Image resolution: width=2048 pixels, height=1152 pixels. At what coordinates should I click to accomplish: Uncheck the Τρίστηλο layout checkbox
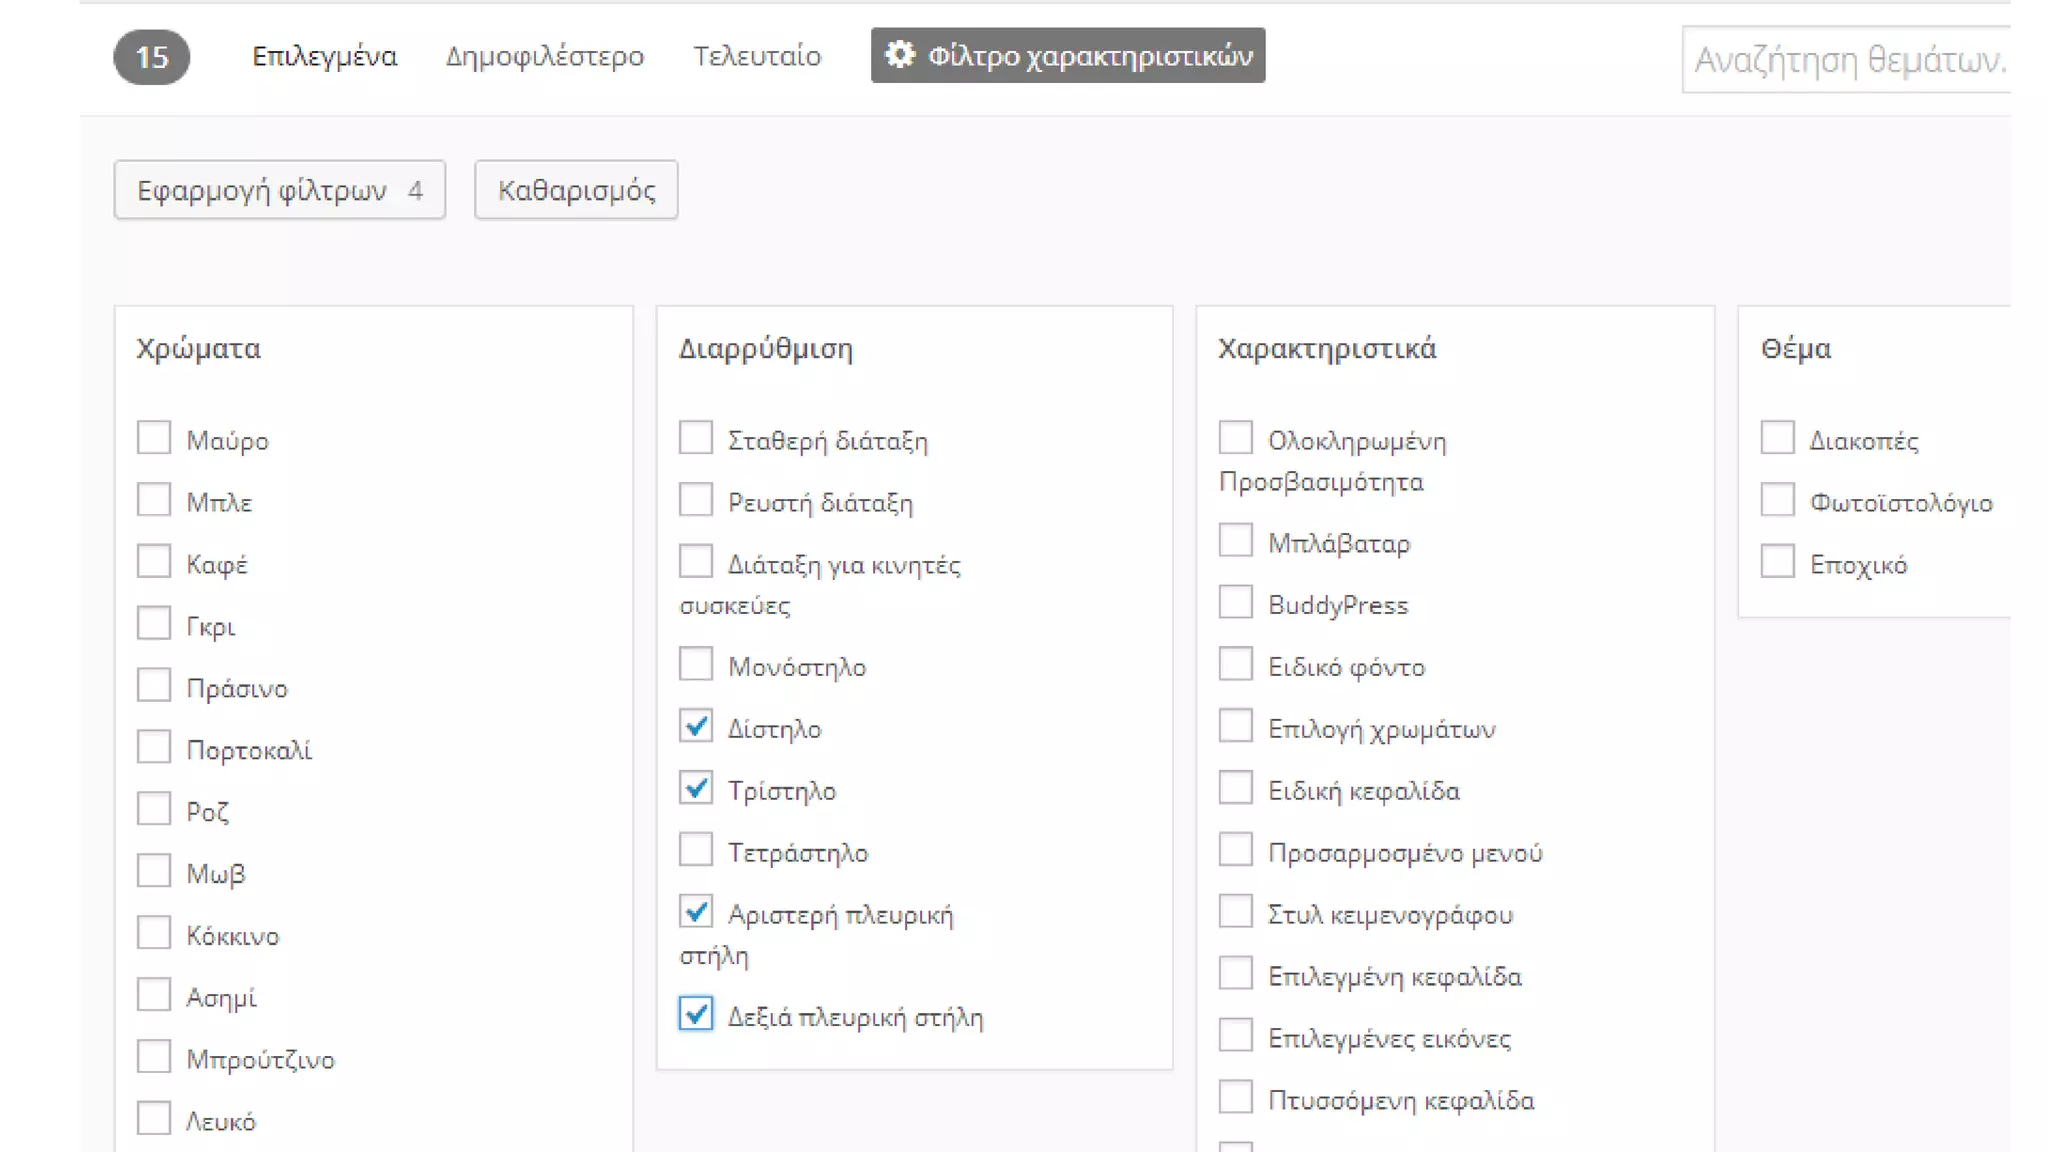click(x=696, y=788)
